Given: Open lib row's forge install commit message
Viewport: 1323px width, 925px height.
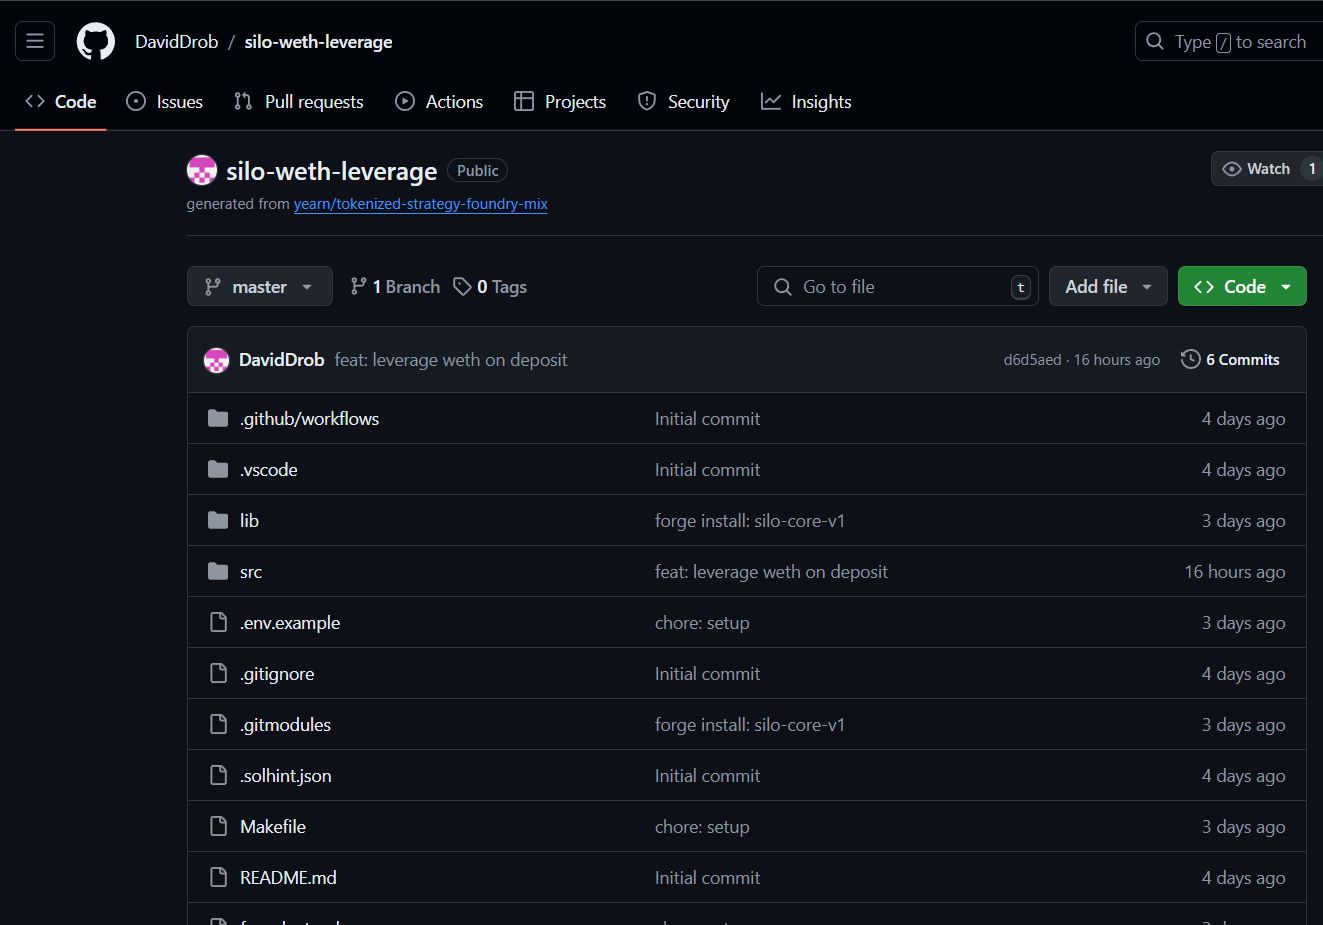Looking at the screenshot, I should tap(750, 520).
